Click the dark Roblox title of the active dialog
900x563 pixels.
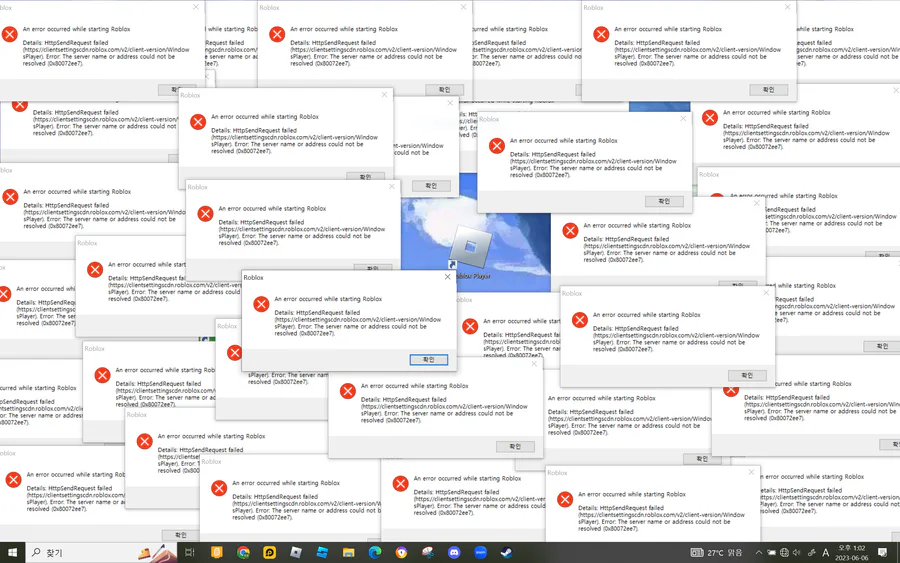point(253,277)
